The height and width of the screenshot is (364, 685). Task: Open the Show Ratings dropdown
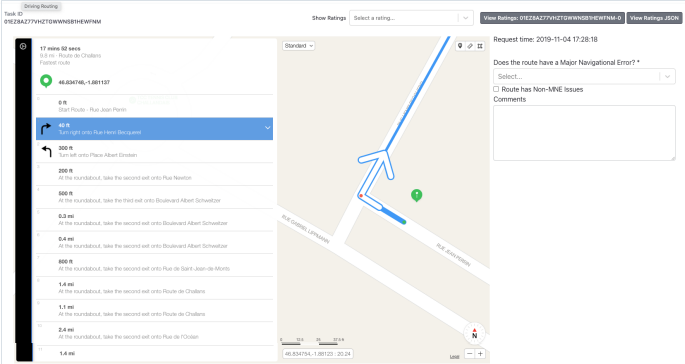[x=411, y=18]
